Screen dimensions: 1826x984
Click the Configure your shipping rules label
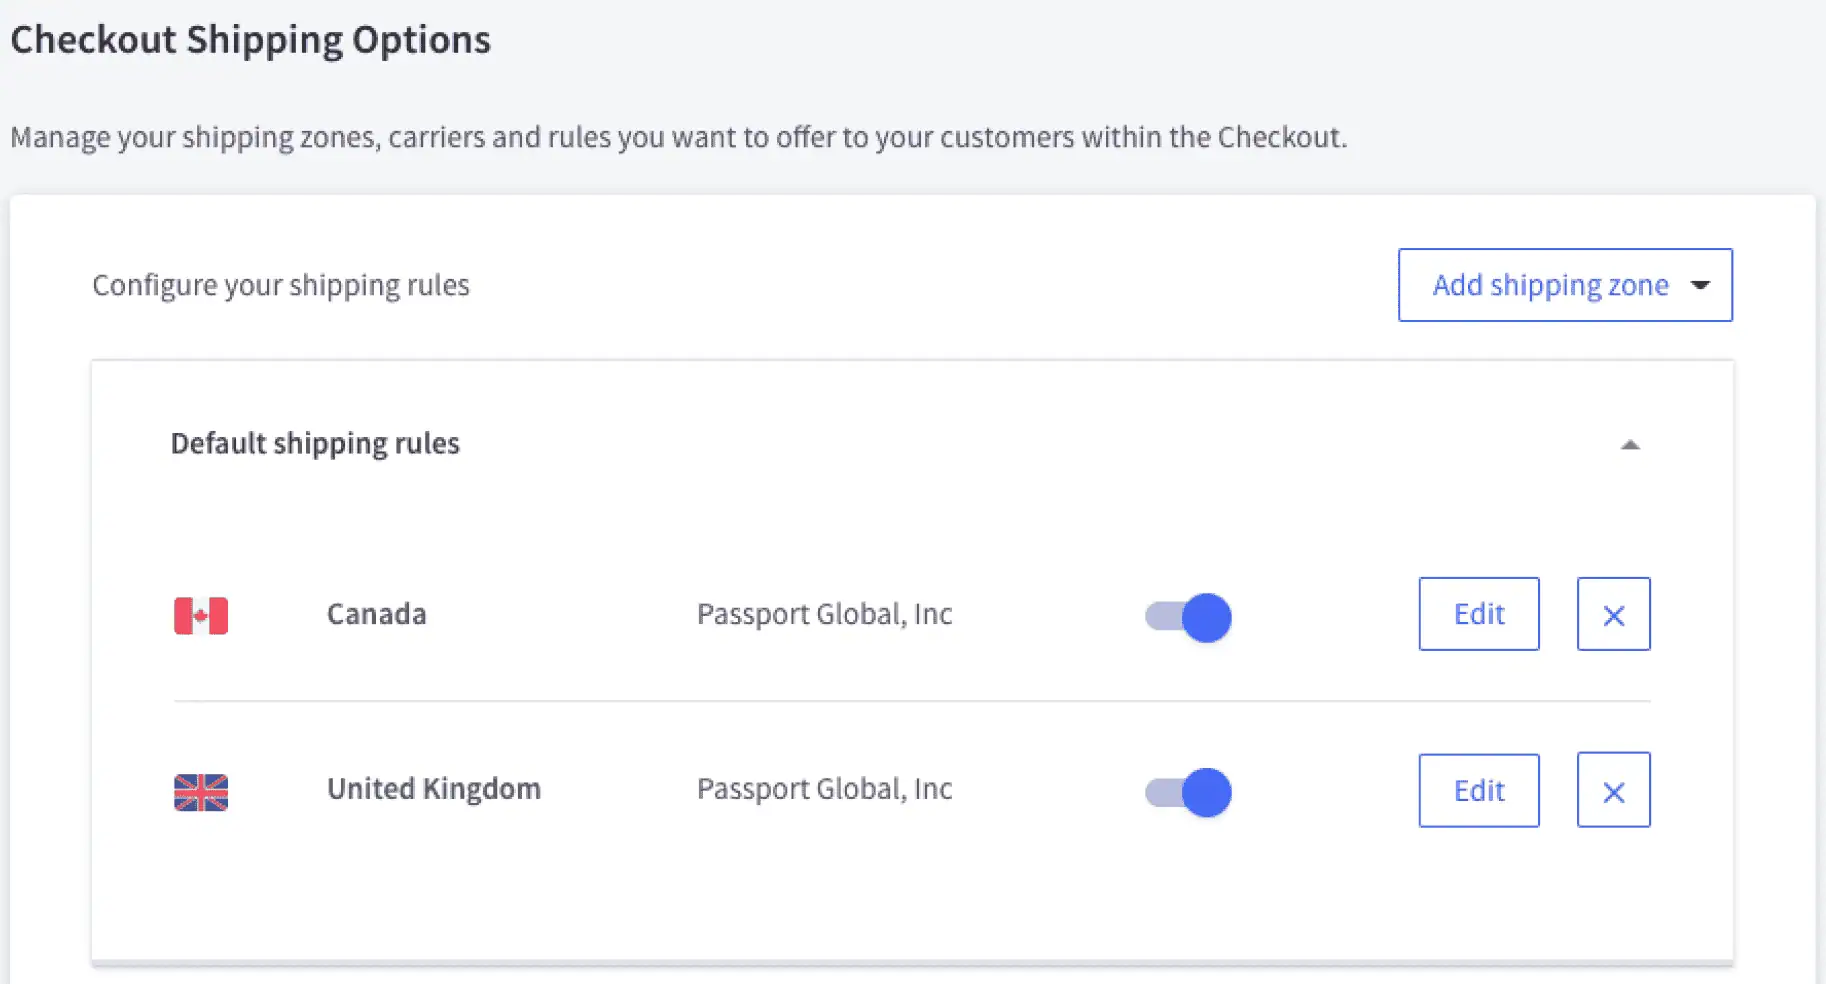[280, 286]
